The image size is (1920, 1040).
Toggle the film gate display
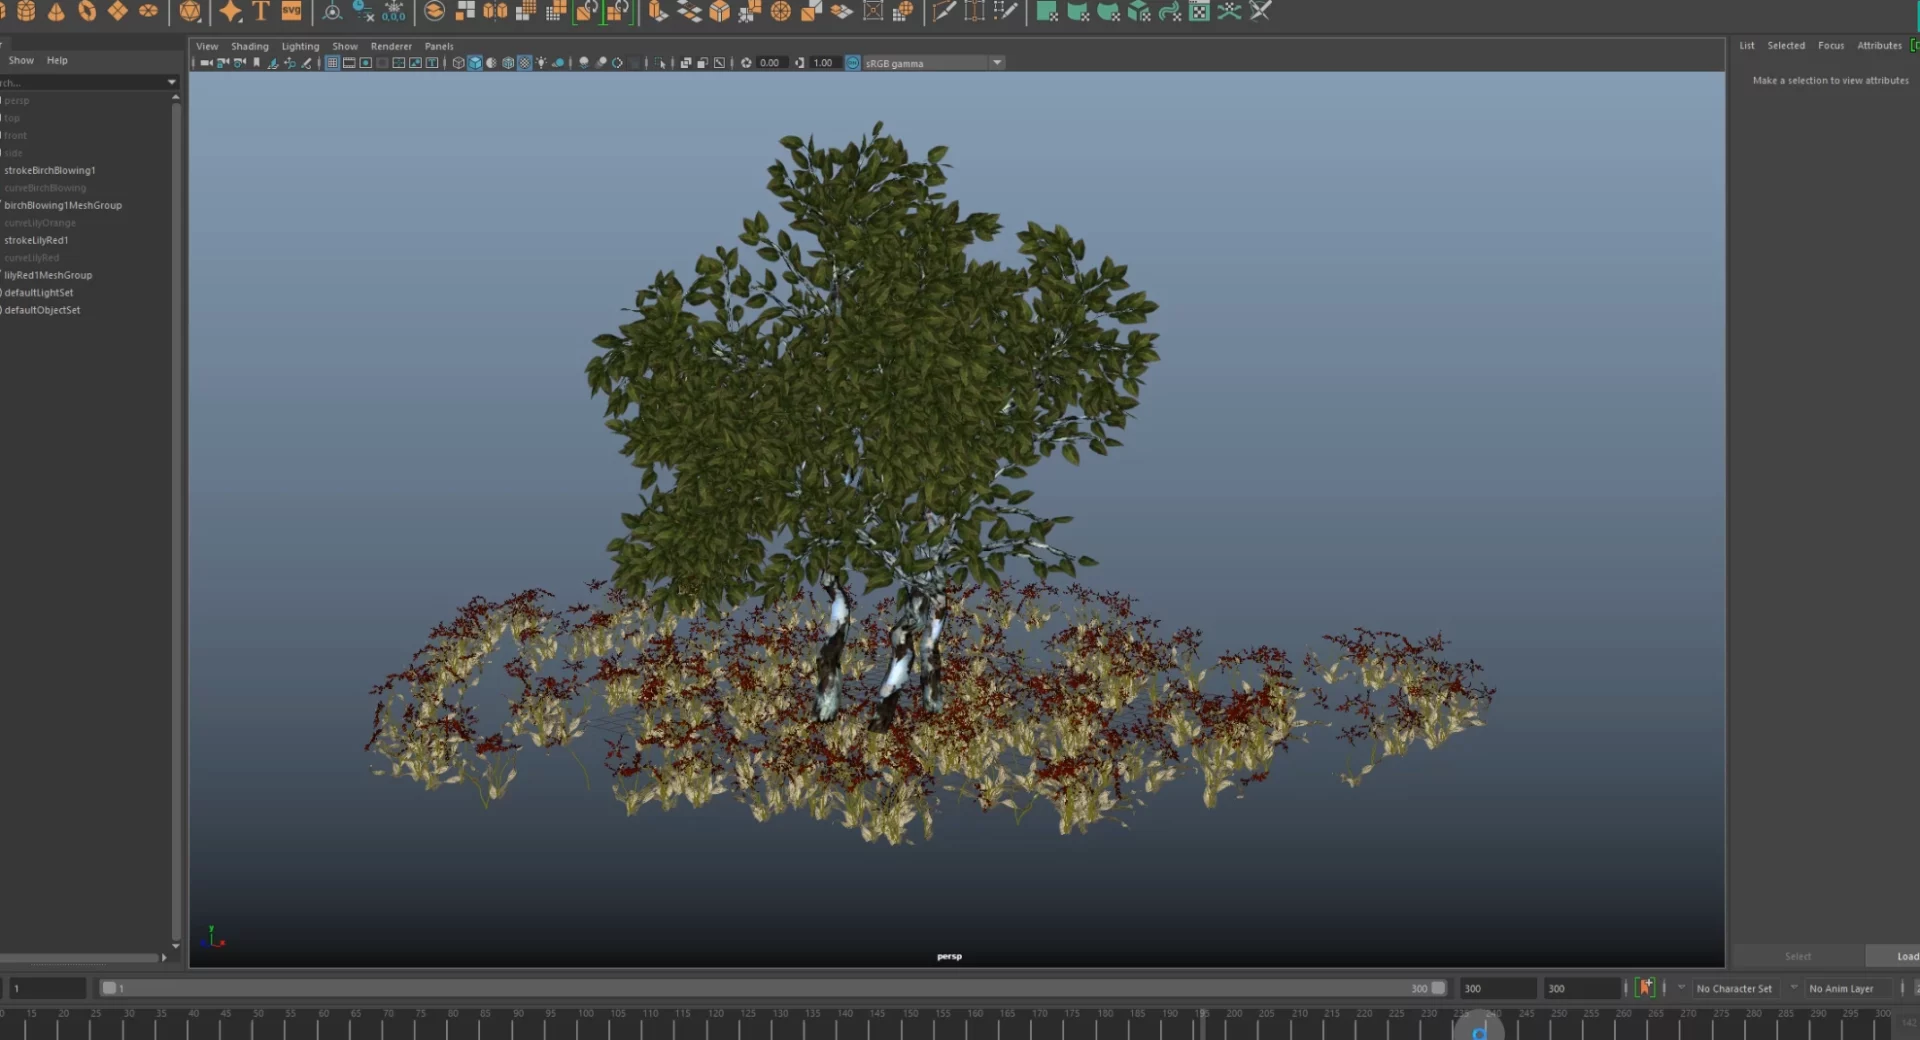349,63
